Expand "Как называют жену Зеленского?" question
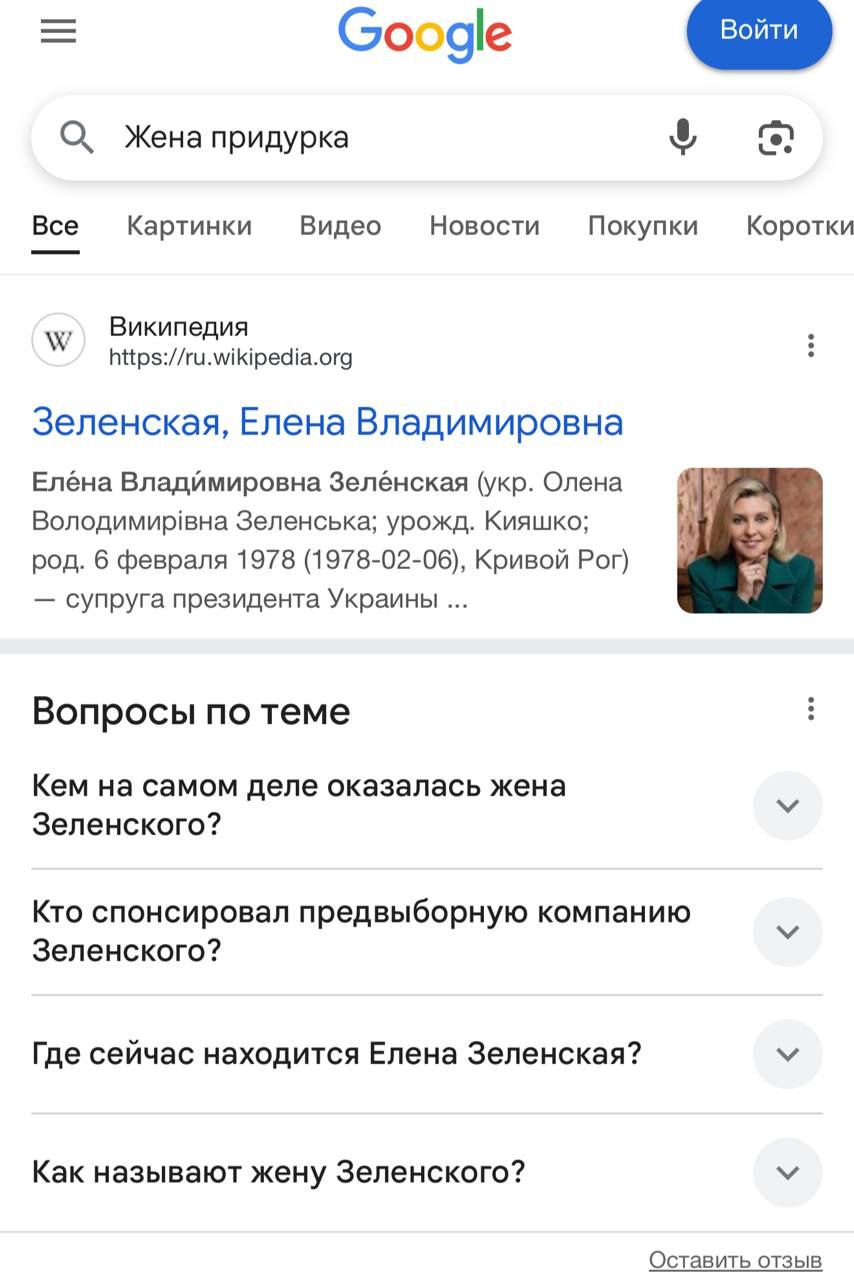 (787, 1172)
